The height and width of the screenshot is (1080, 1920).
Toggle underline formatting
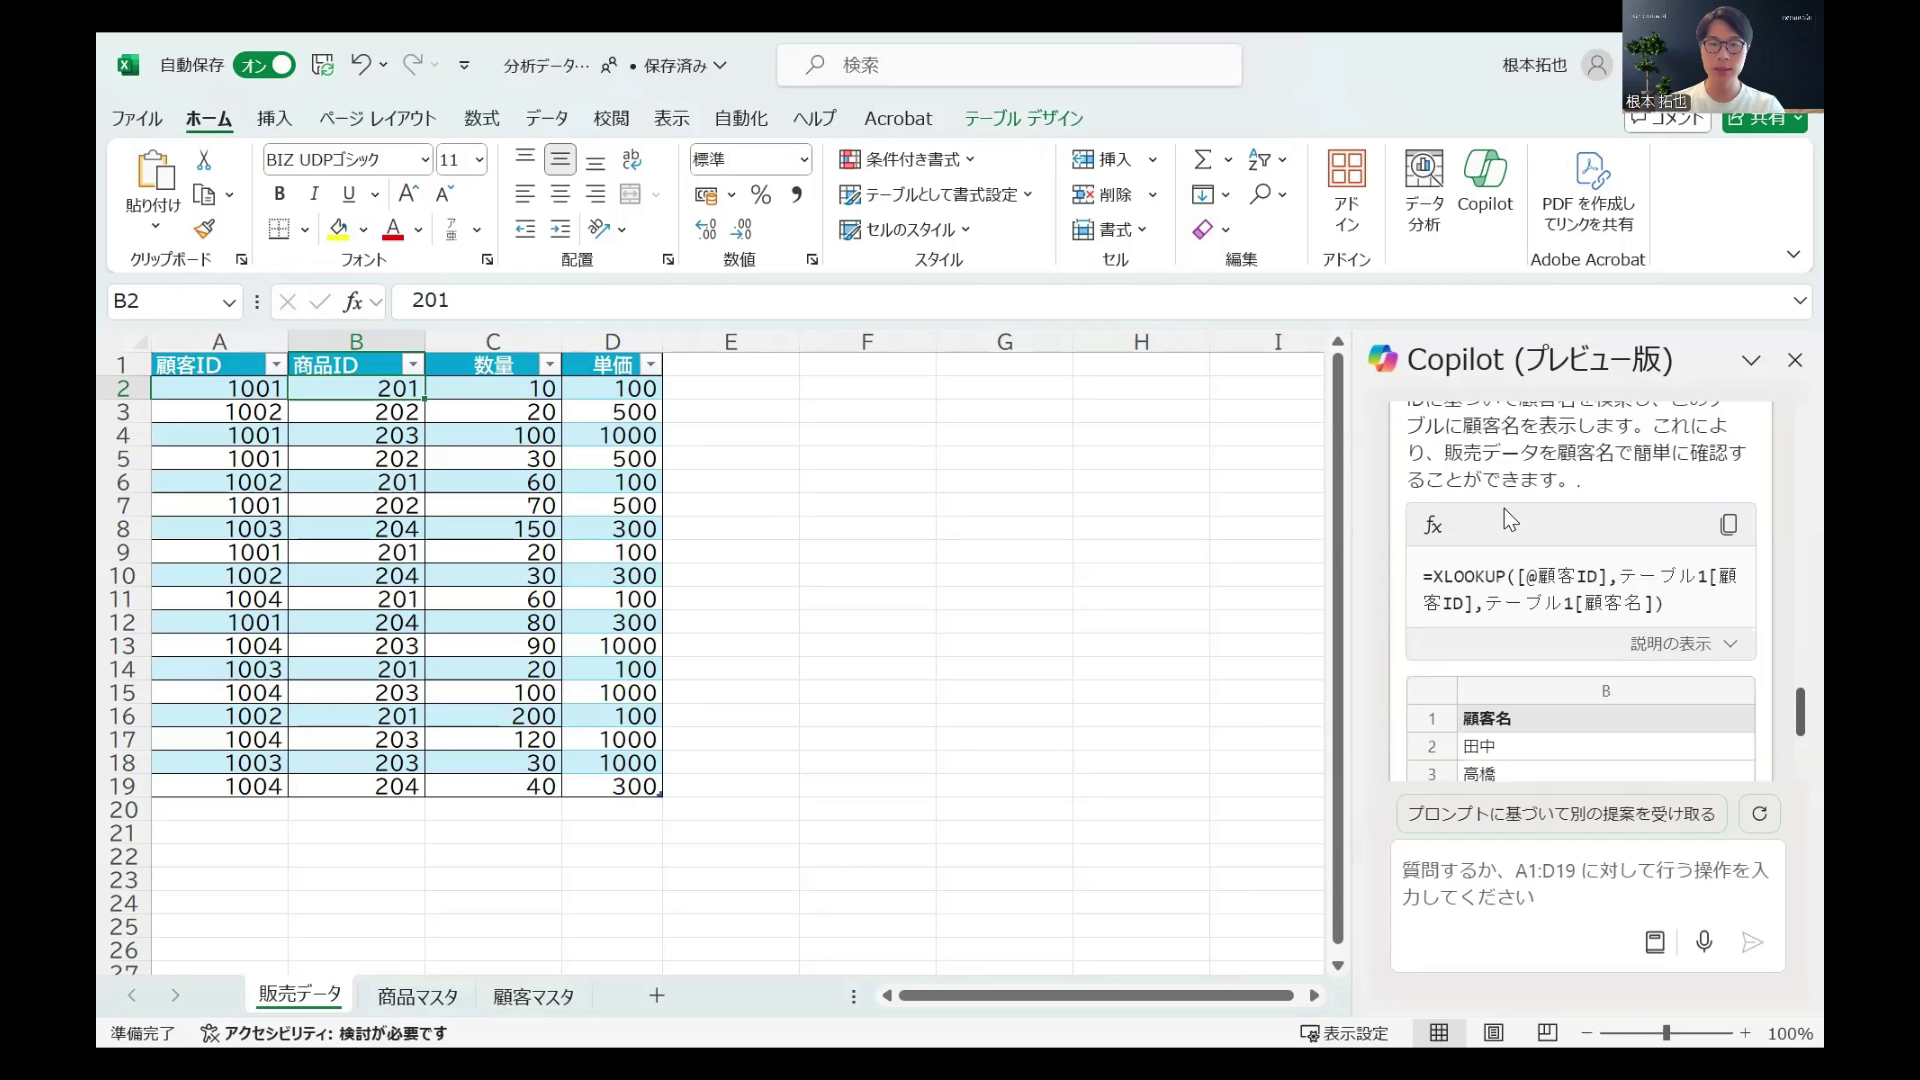point(350,194)
